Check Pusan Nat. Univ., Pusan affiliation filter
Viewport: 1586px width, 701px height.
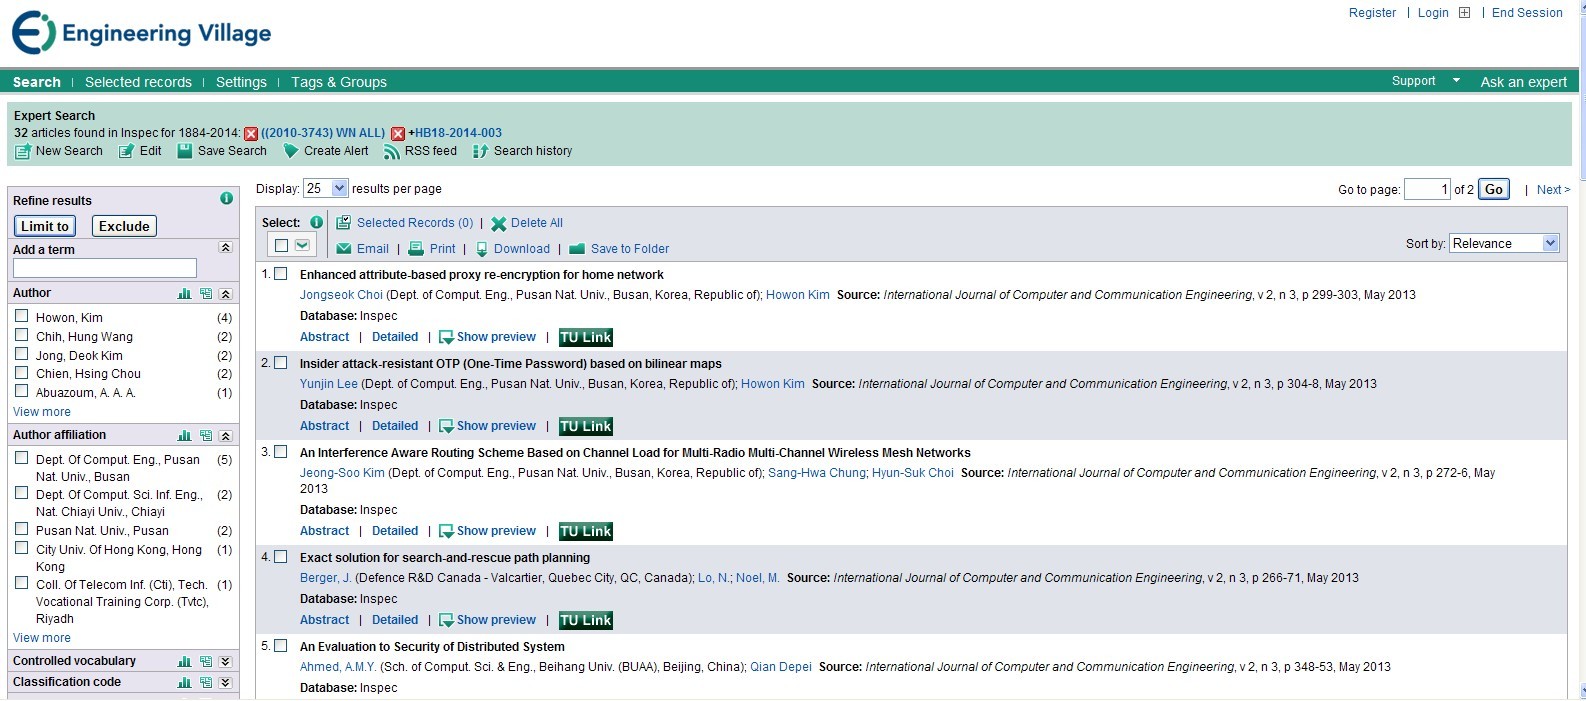point(21,529)
